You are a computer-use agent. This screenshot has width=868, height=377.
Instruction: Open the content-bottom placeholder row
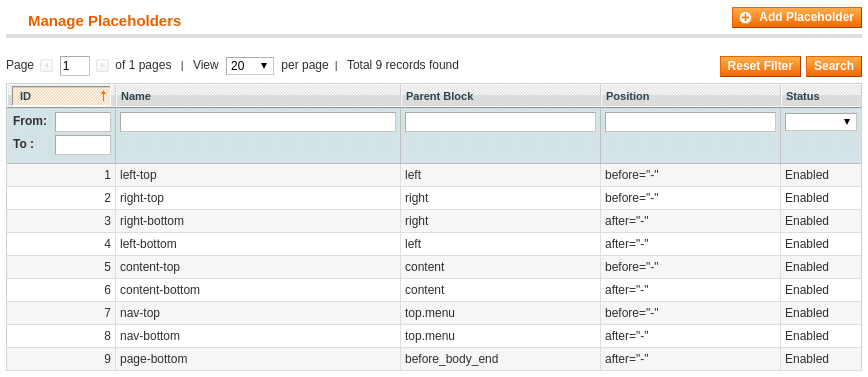pos(434,290)
